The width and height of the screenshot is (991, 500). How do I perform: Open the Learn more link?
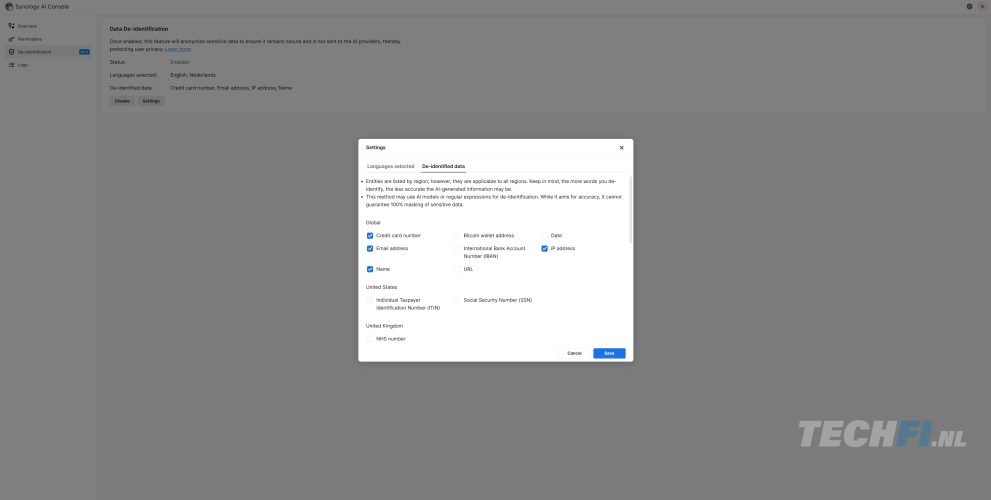click(178, 49)
